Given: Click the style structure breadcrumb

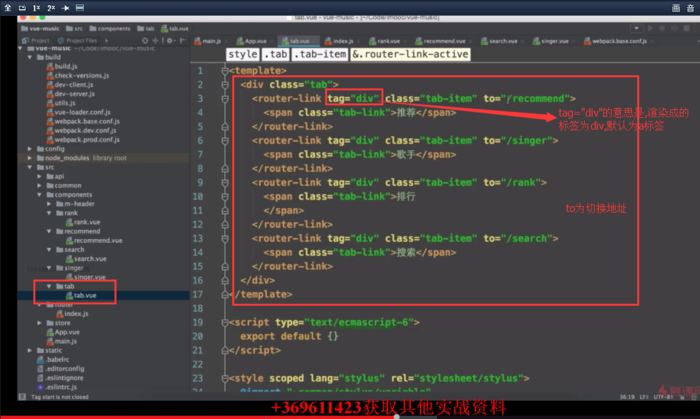Looking at the screenshot, I should coord(242,54).
